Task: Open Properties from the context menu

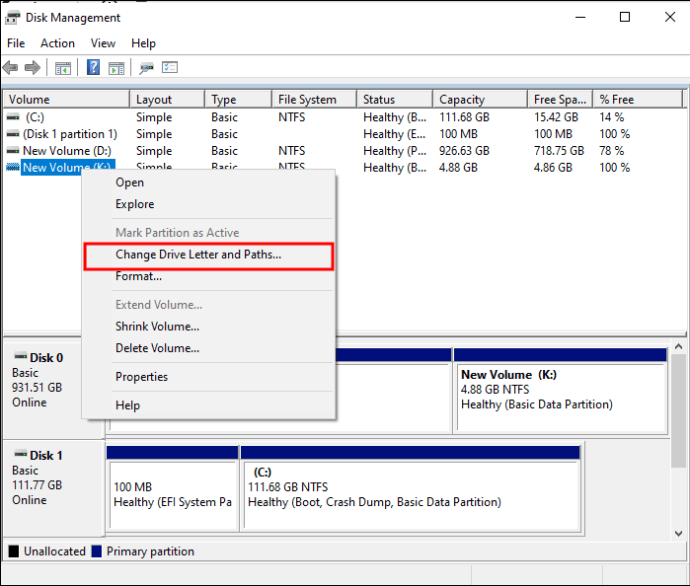Action: [141, 377]
